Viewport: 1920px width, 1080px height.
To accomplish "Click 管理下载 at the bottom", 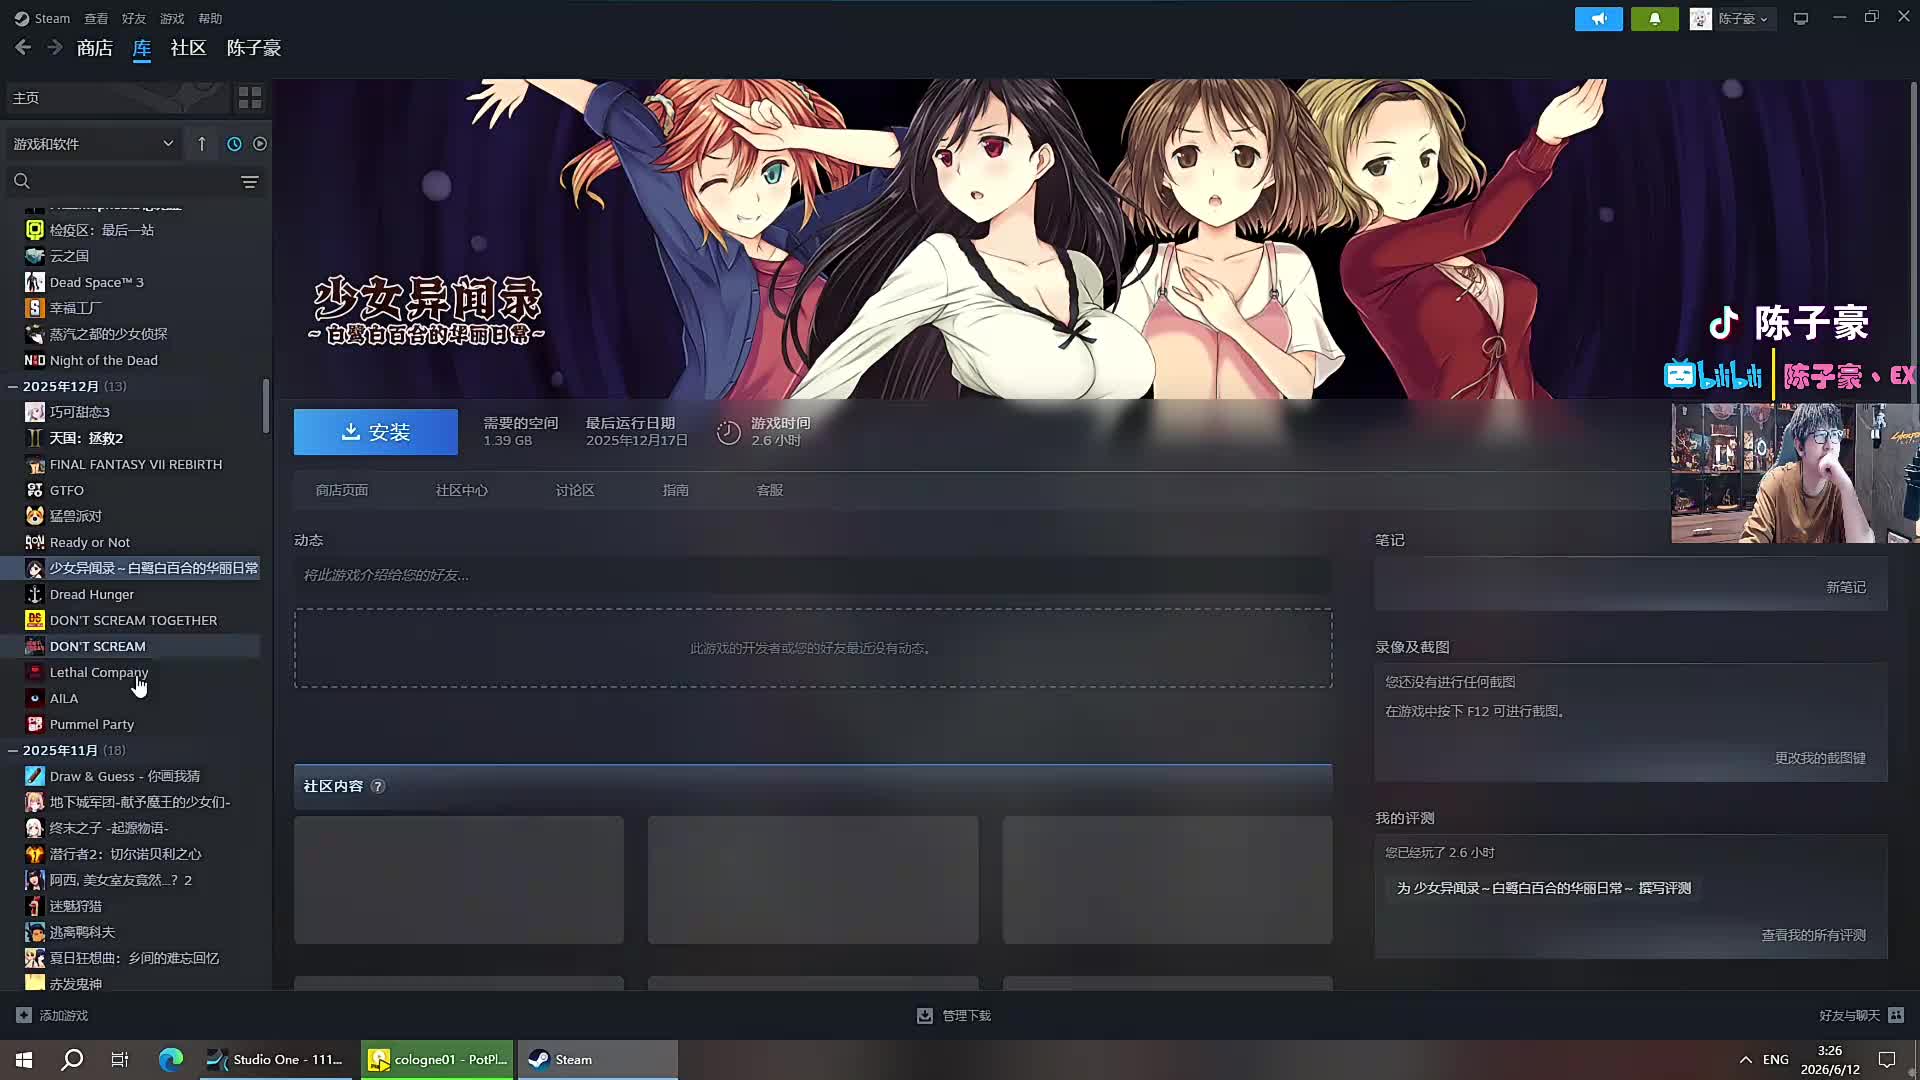I will point(966,1015).
